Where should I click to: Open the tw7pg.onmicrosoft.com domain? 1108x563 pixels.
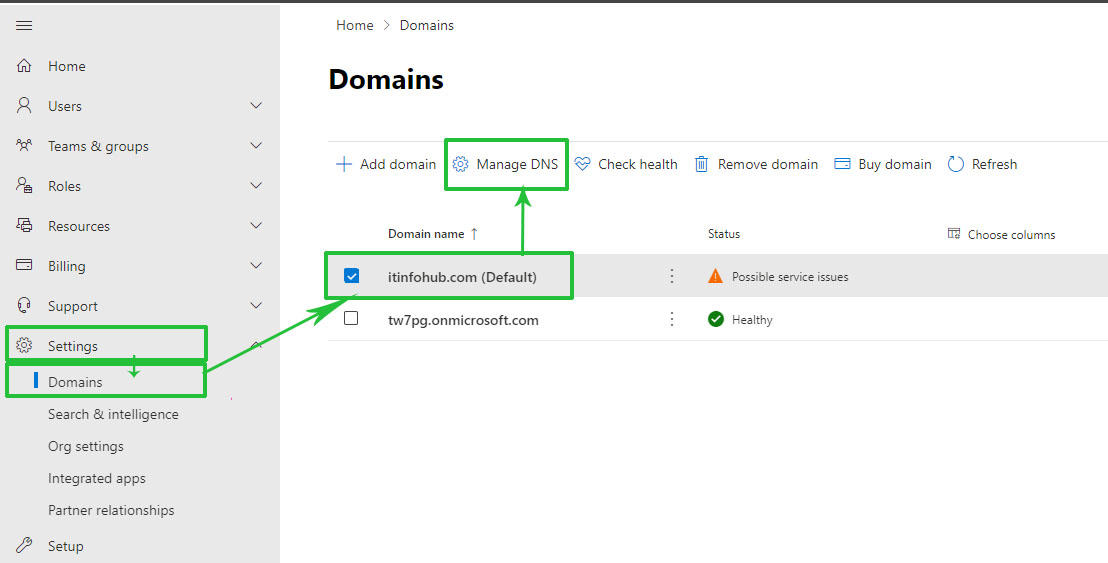click(x=464, y=320)
